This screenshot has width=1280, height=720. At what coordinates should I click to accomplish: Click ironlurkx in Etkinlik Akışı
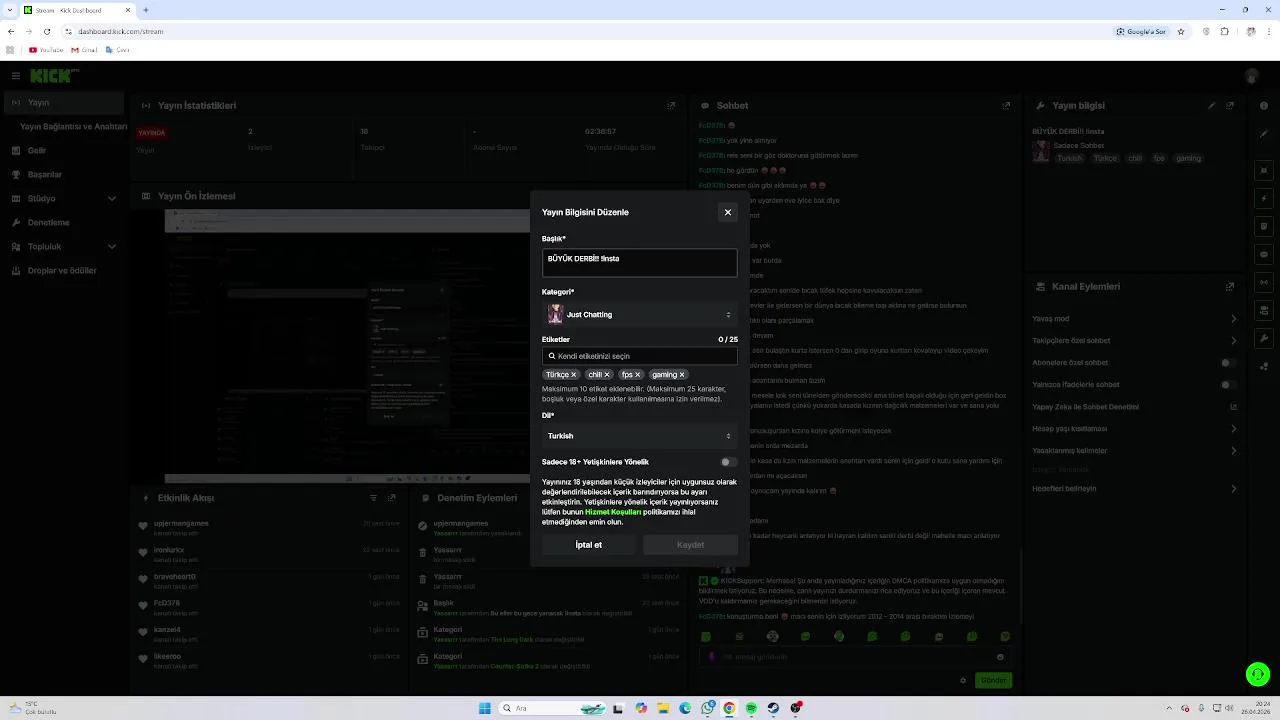(169, 550)
